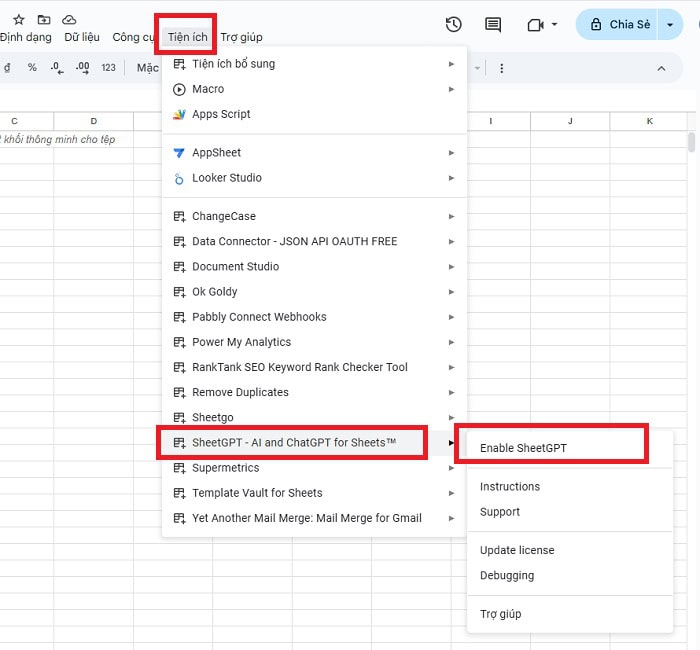700x650 pixels.
Task: Click Update license in submenu
Action: click(517, 550)
